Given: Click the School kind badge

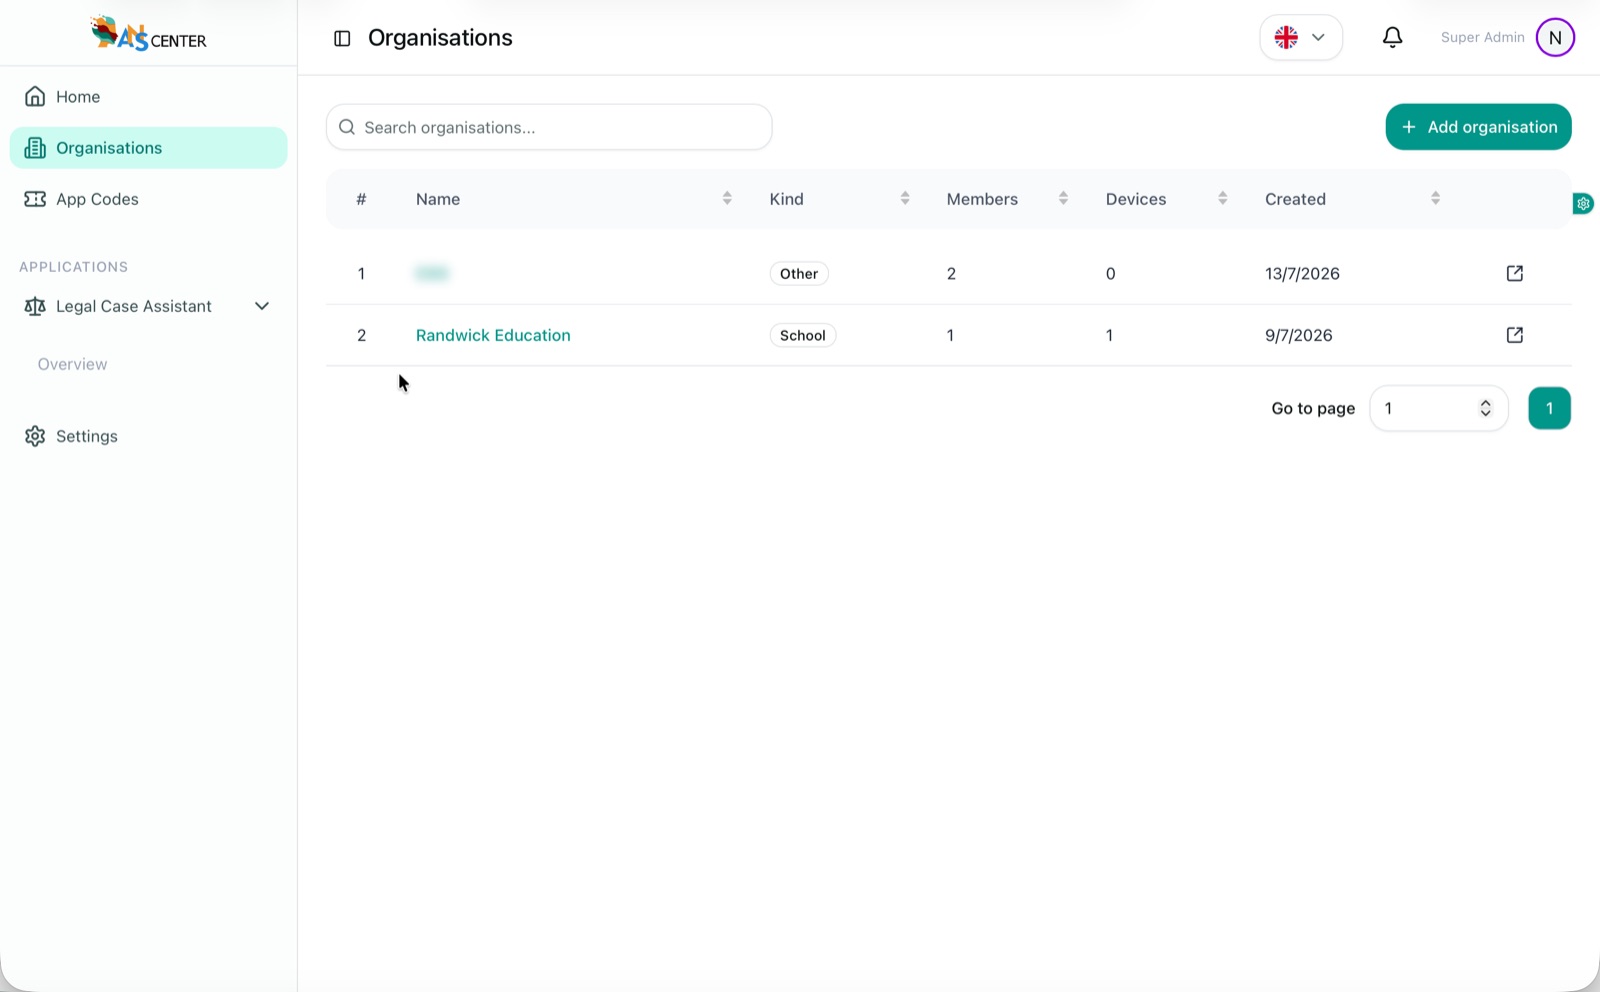Looking at the screenshot, I should coord(803,336).
